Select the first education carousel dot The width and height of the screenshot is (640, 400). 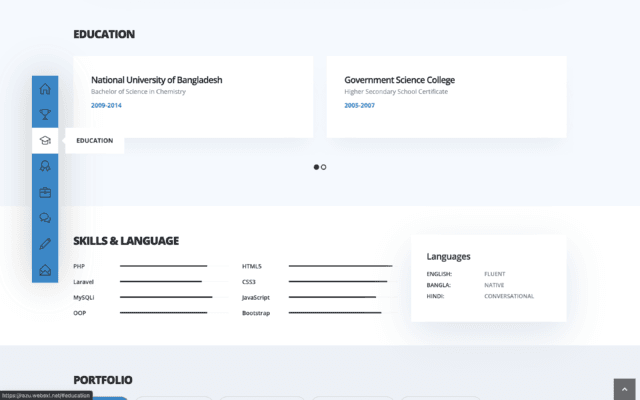[x=316, y=167]
